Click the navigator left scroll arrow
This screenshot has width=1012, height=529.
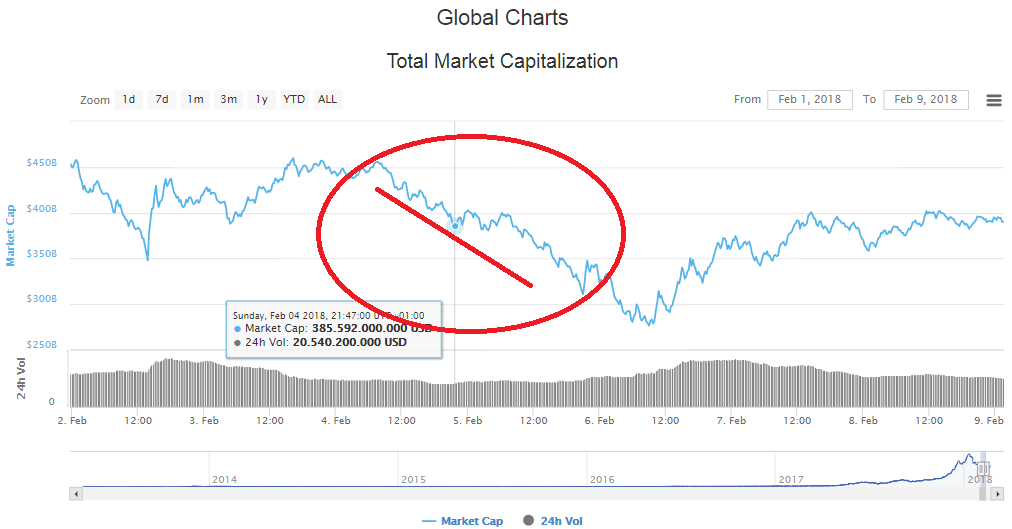click(76, 494)
